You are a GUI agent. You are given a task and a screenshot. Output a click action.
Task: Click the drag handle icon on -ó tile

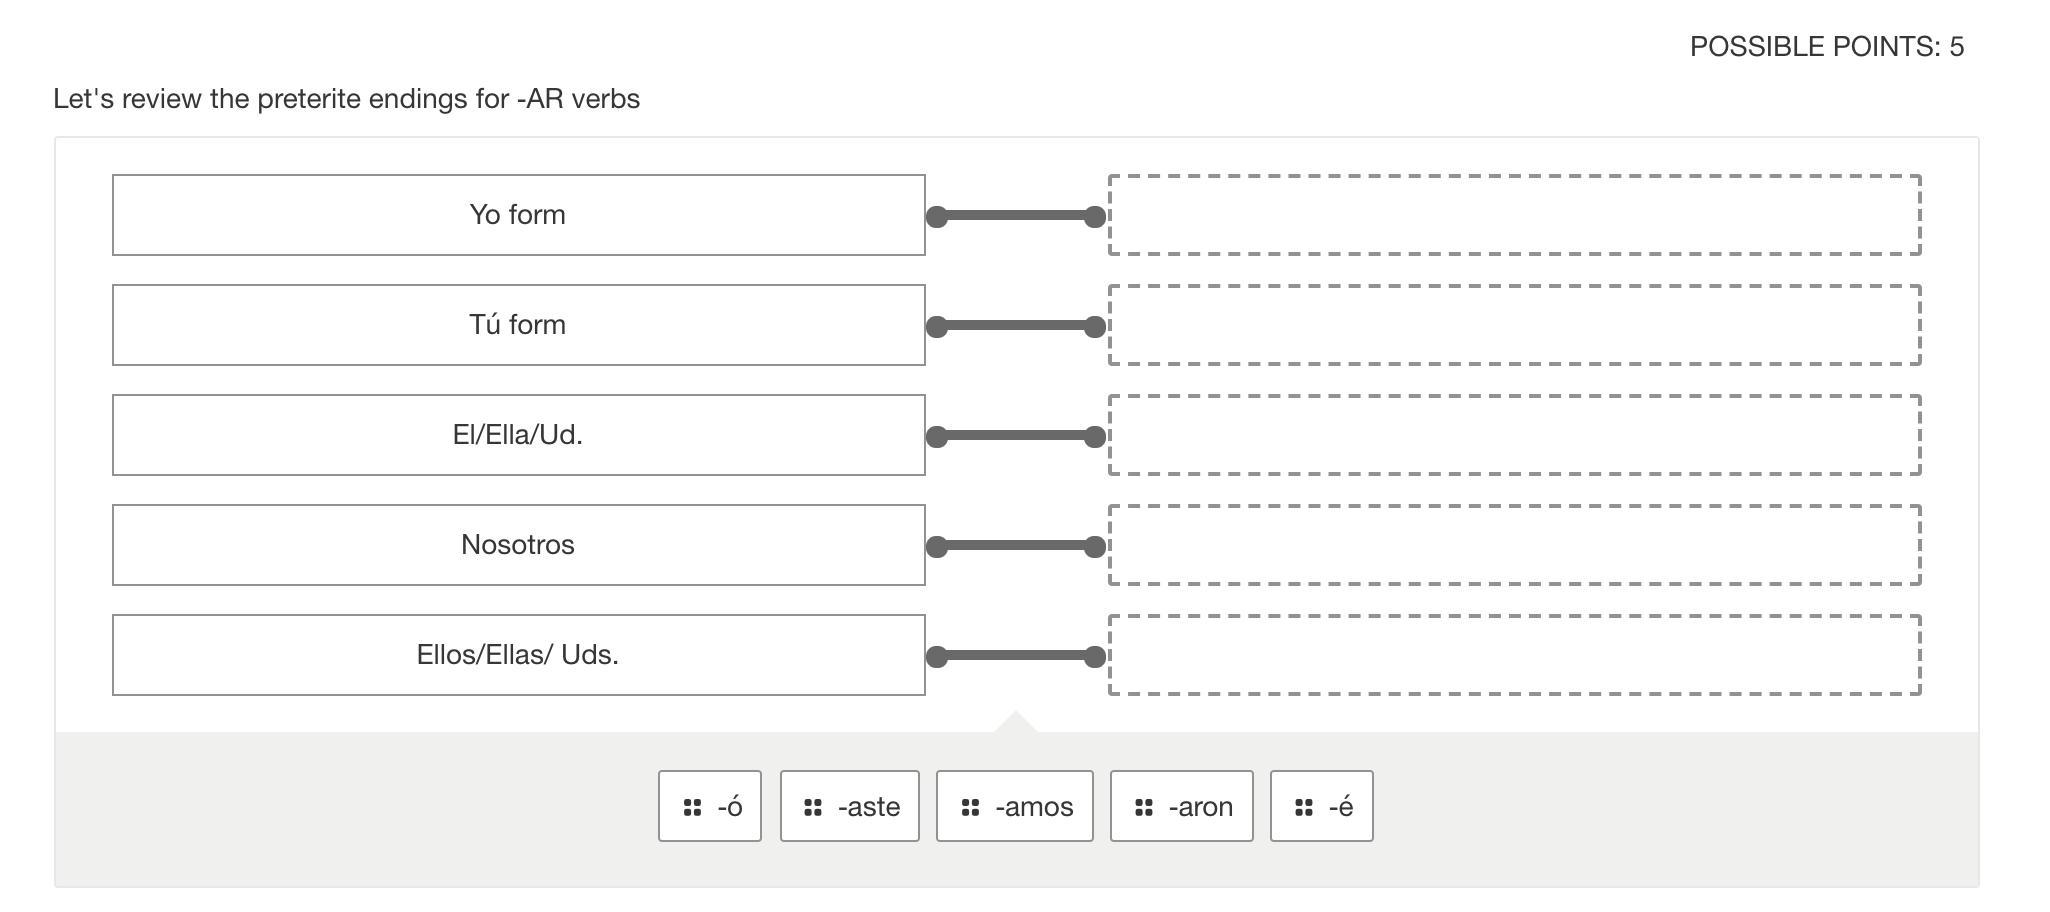(x=692, y=807)
